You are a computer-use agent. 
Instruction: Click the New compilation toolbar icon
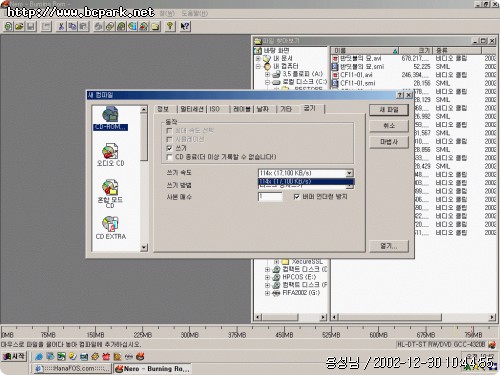click(8, 26)
